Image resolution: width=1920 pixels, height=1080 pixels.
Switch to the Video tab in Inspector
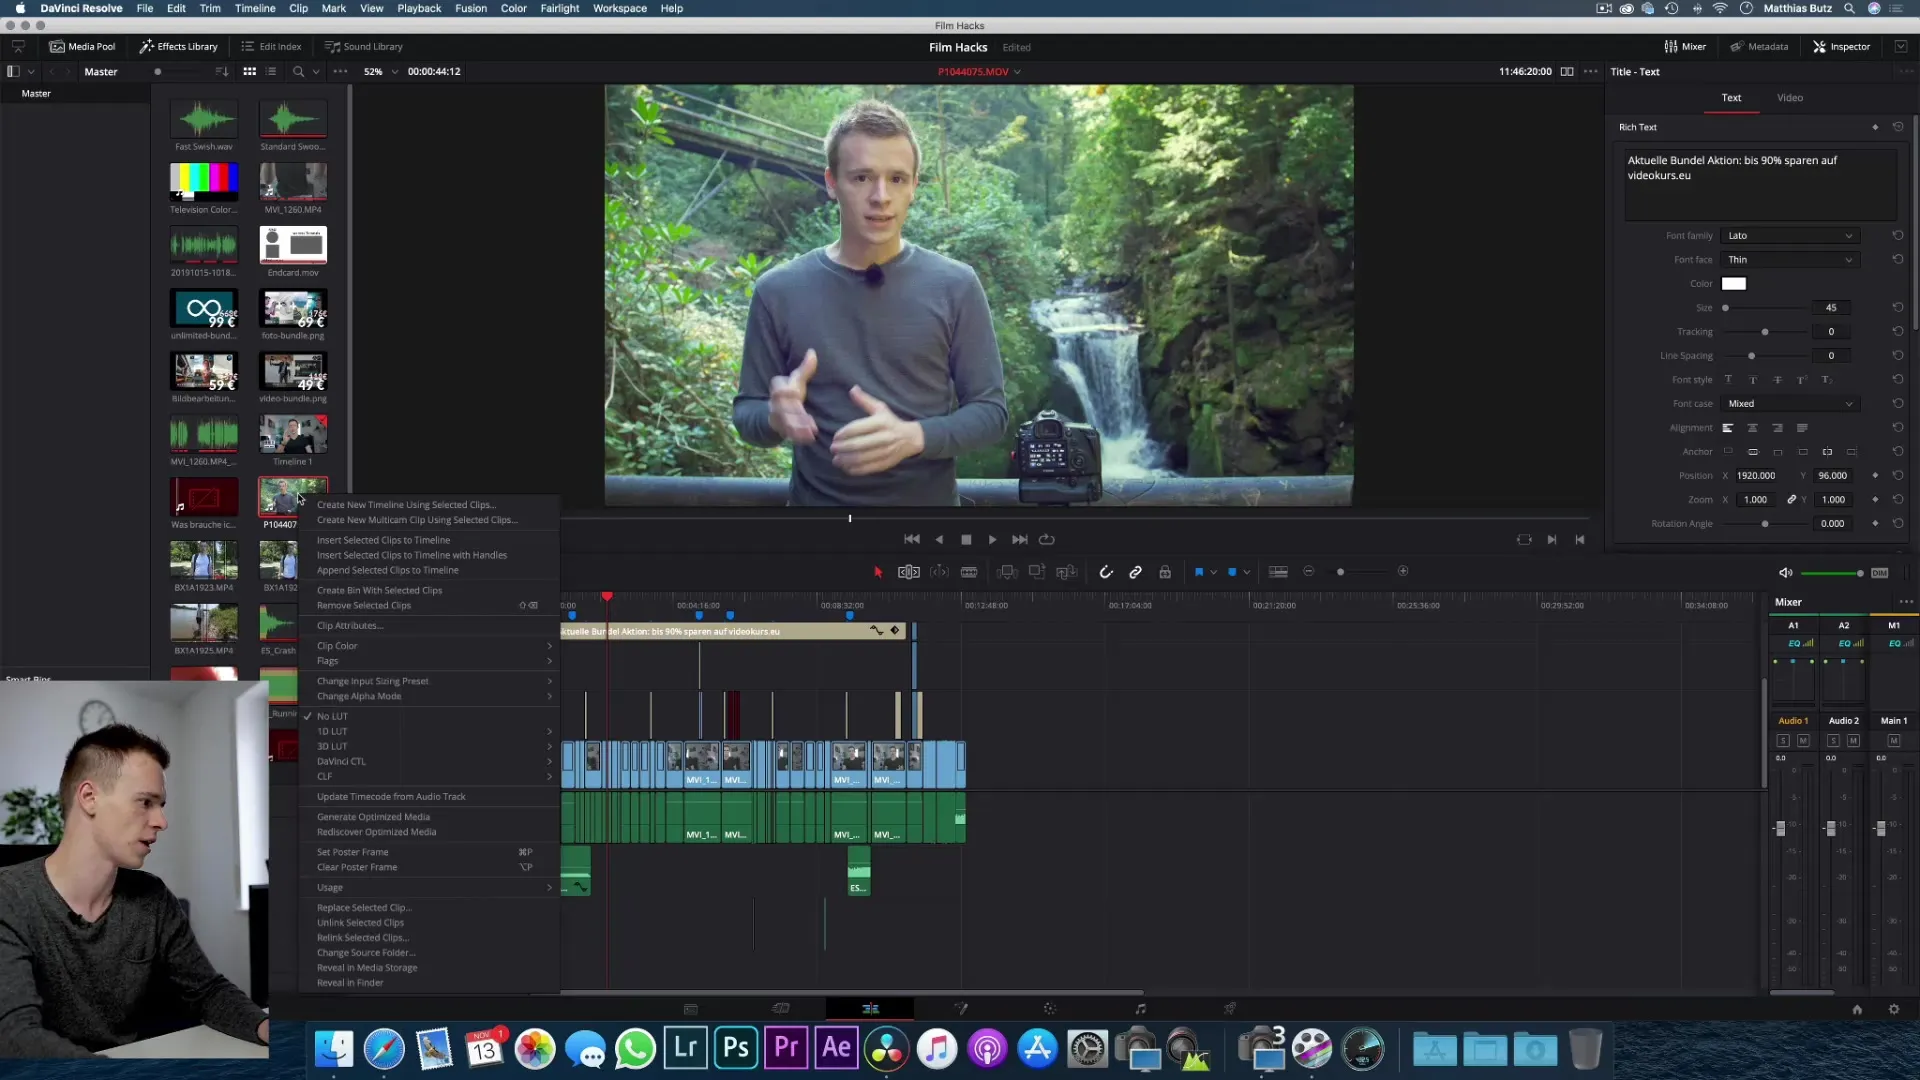point(1789,98)
